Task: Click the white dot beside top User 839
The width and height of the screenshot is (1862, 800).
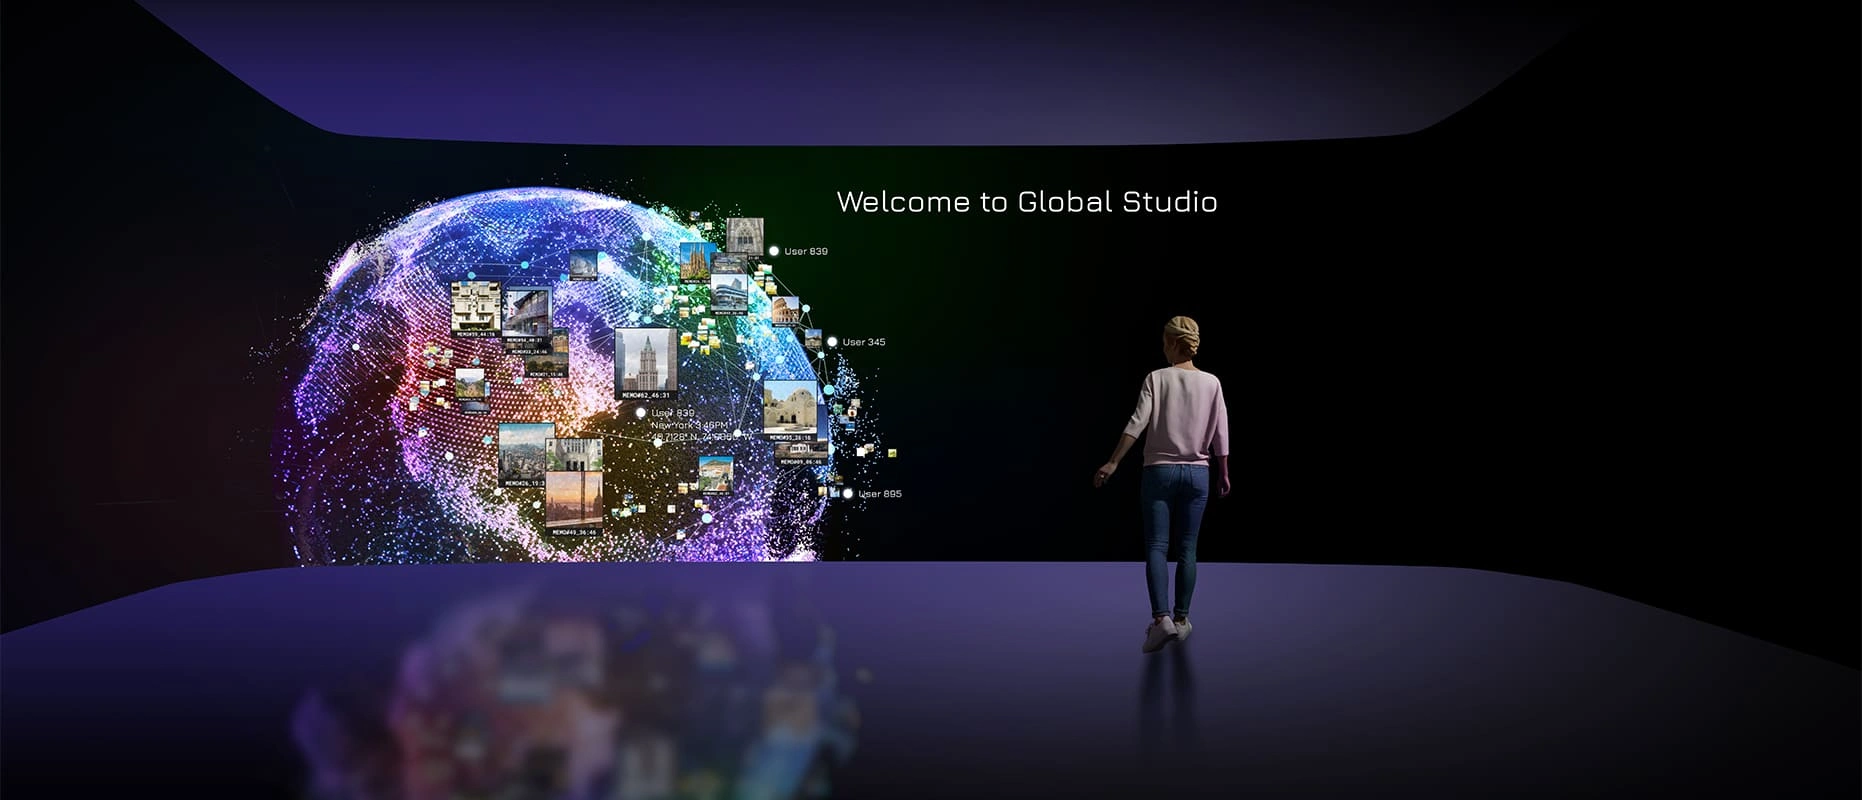Action: [x=774, y=251]
